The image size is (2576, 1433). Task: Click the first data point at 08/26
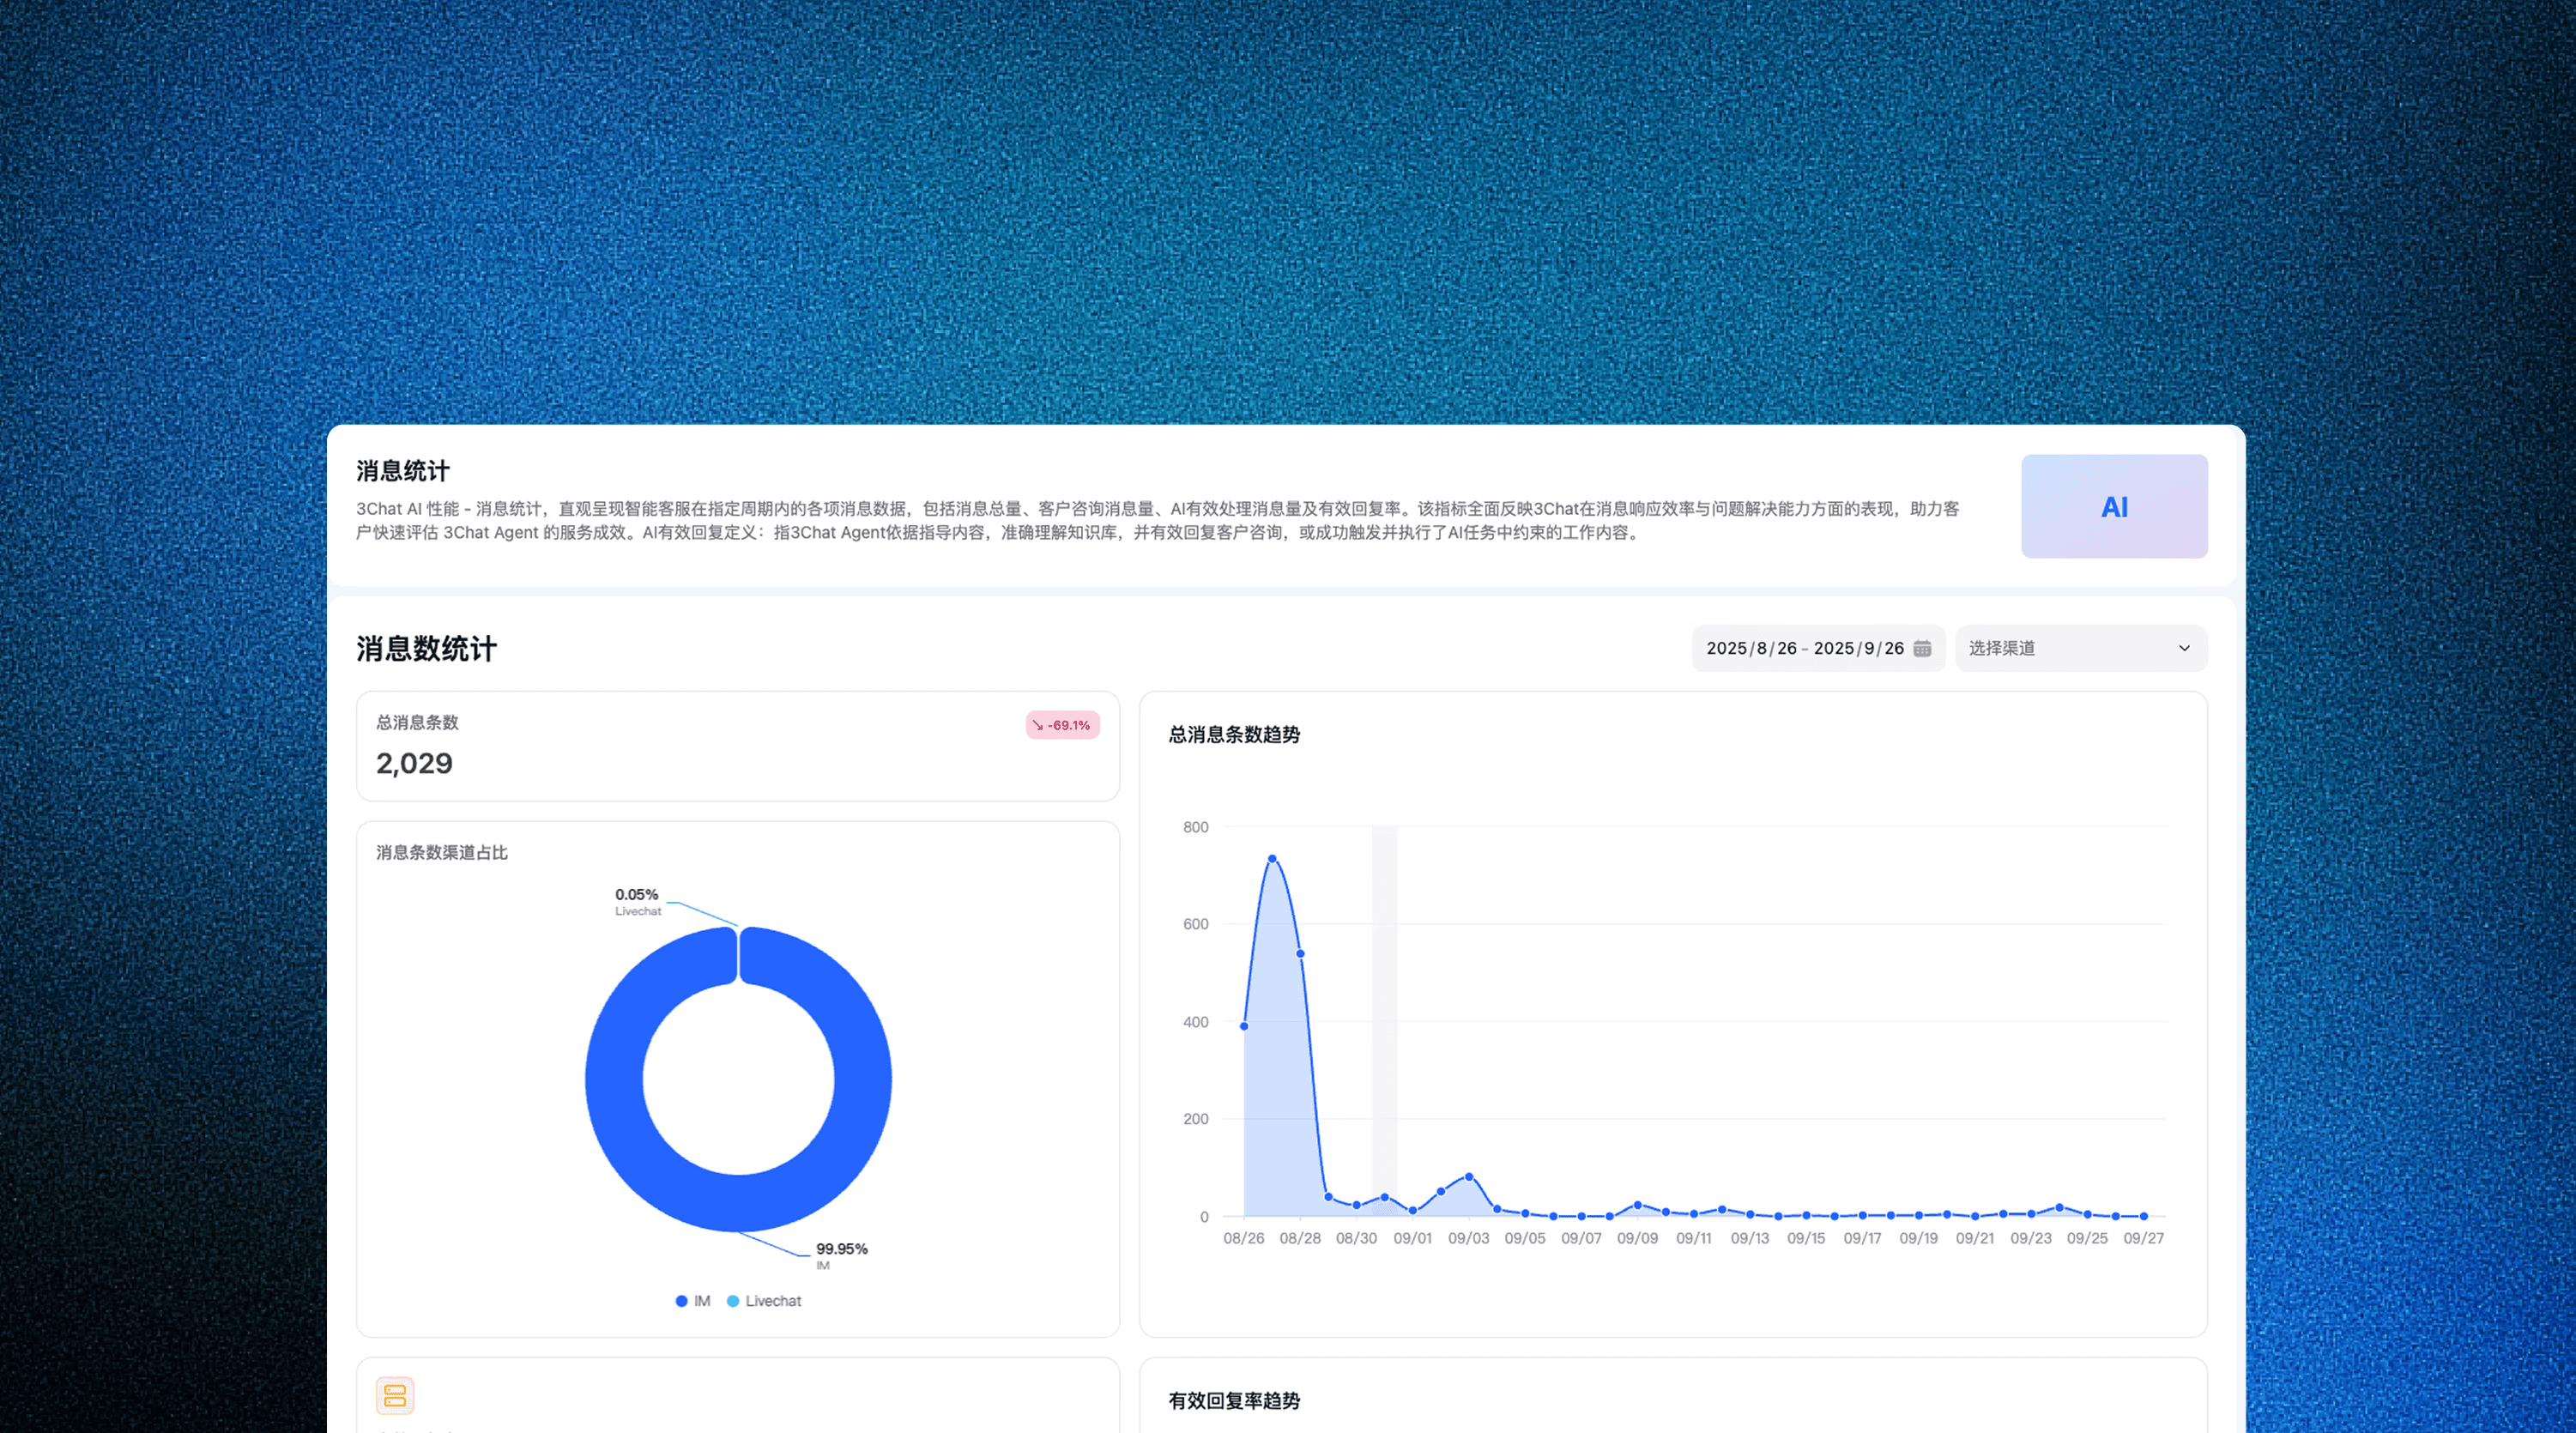(x=1244, y=1026)
